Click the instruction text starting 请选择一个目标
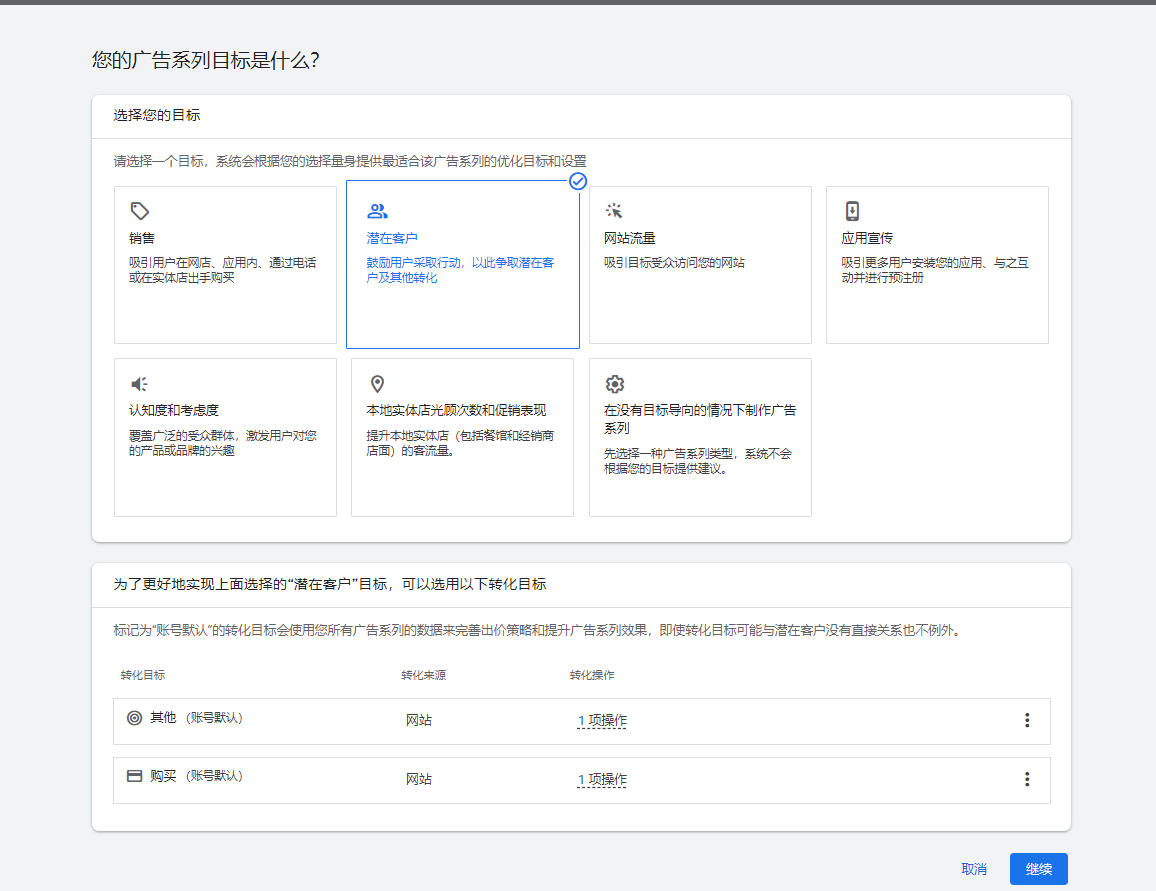 (x=350, y=161)
